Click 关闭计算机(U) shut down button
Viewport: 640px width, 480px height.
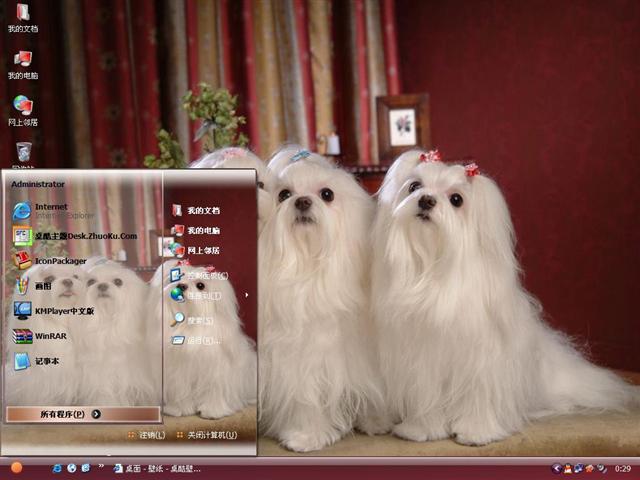click(x=207, y=435)
